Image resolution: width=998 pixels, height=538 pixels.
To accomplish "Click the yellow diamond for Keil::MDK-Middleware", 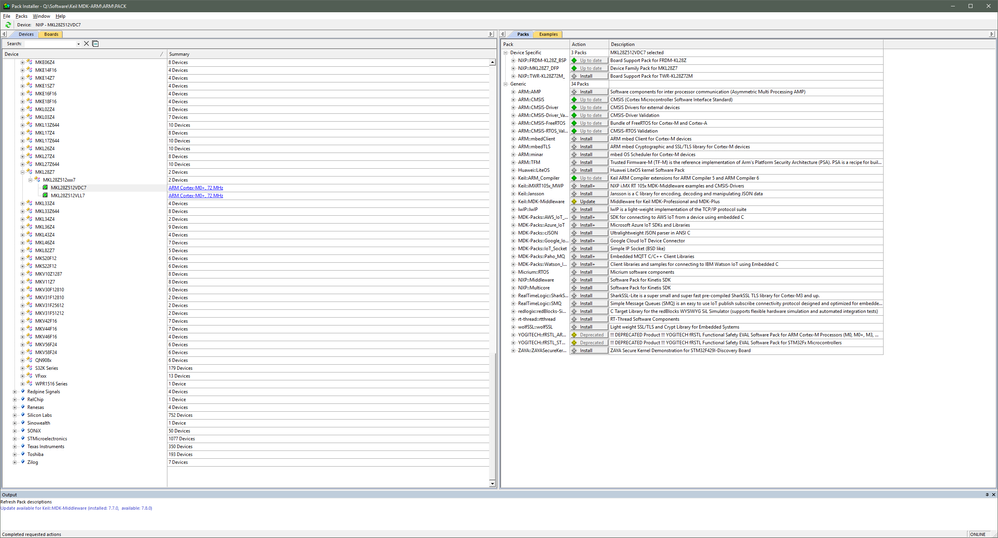I will (x=574, y=201).
